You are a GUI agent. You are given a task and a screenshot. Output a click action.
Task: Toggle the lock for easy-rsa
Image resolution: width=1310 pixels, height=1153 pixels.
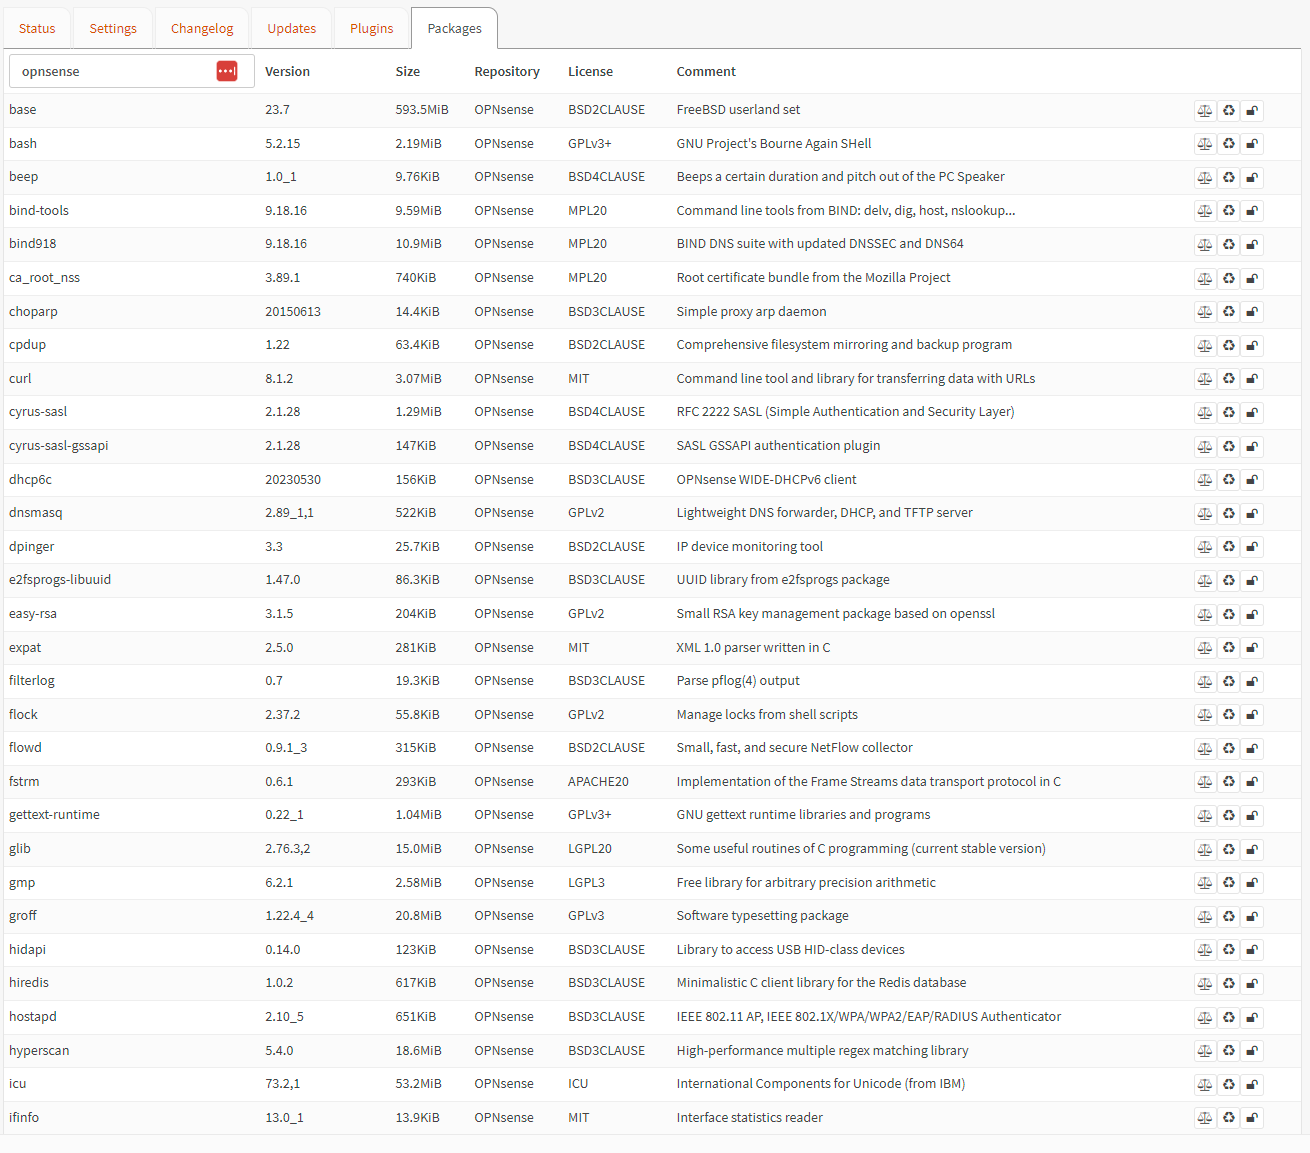[1252, 615]
